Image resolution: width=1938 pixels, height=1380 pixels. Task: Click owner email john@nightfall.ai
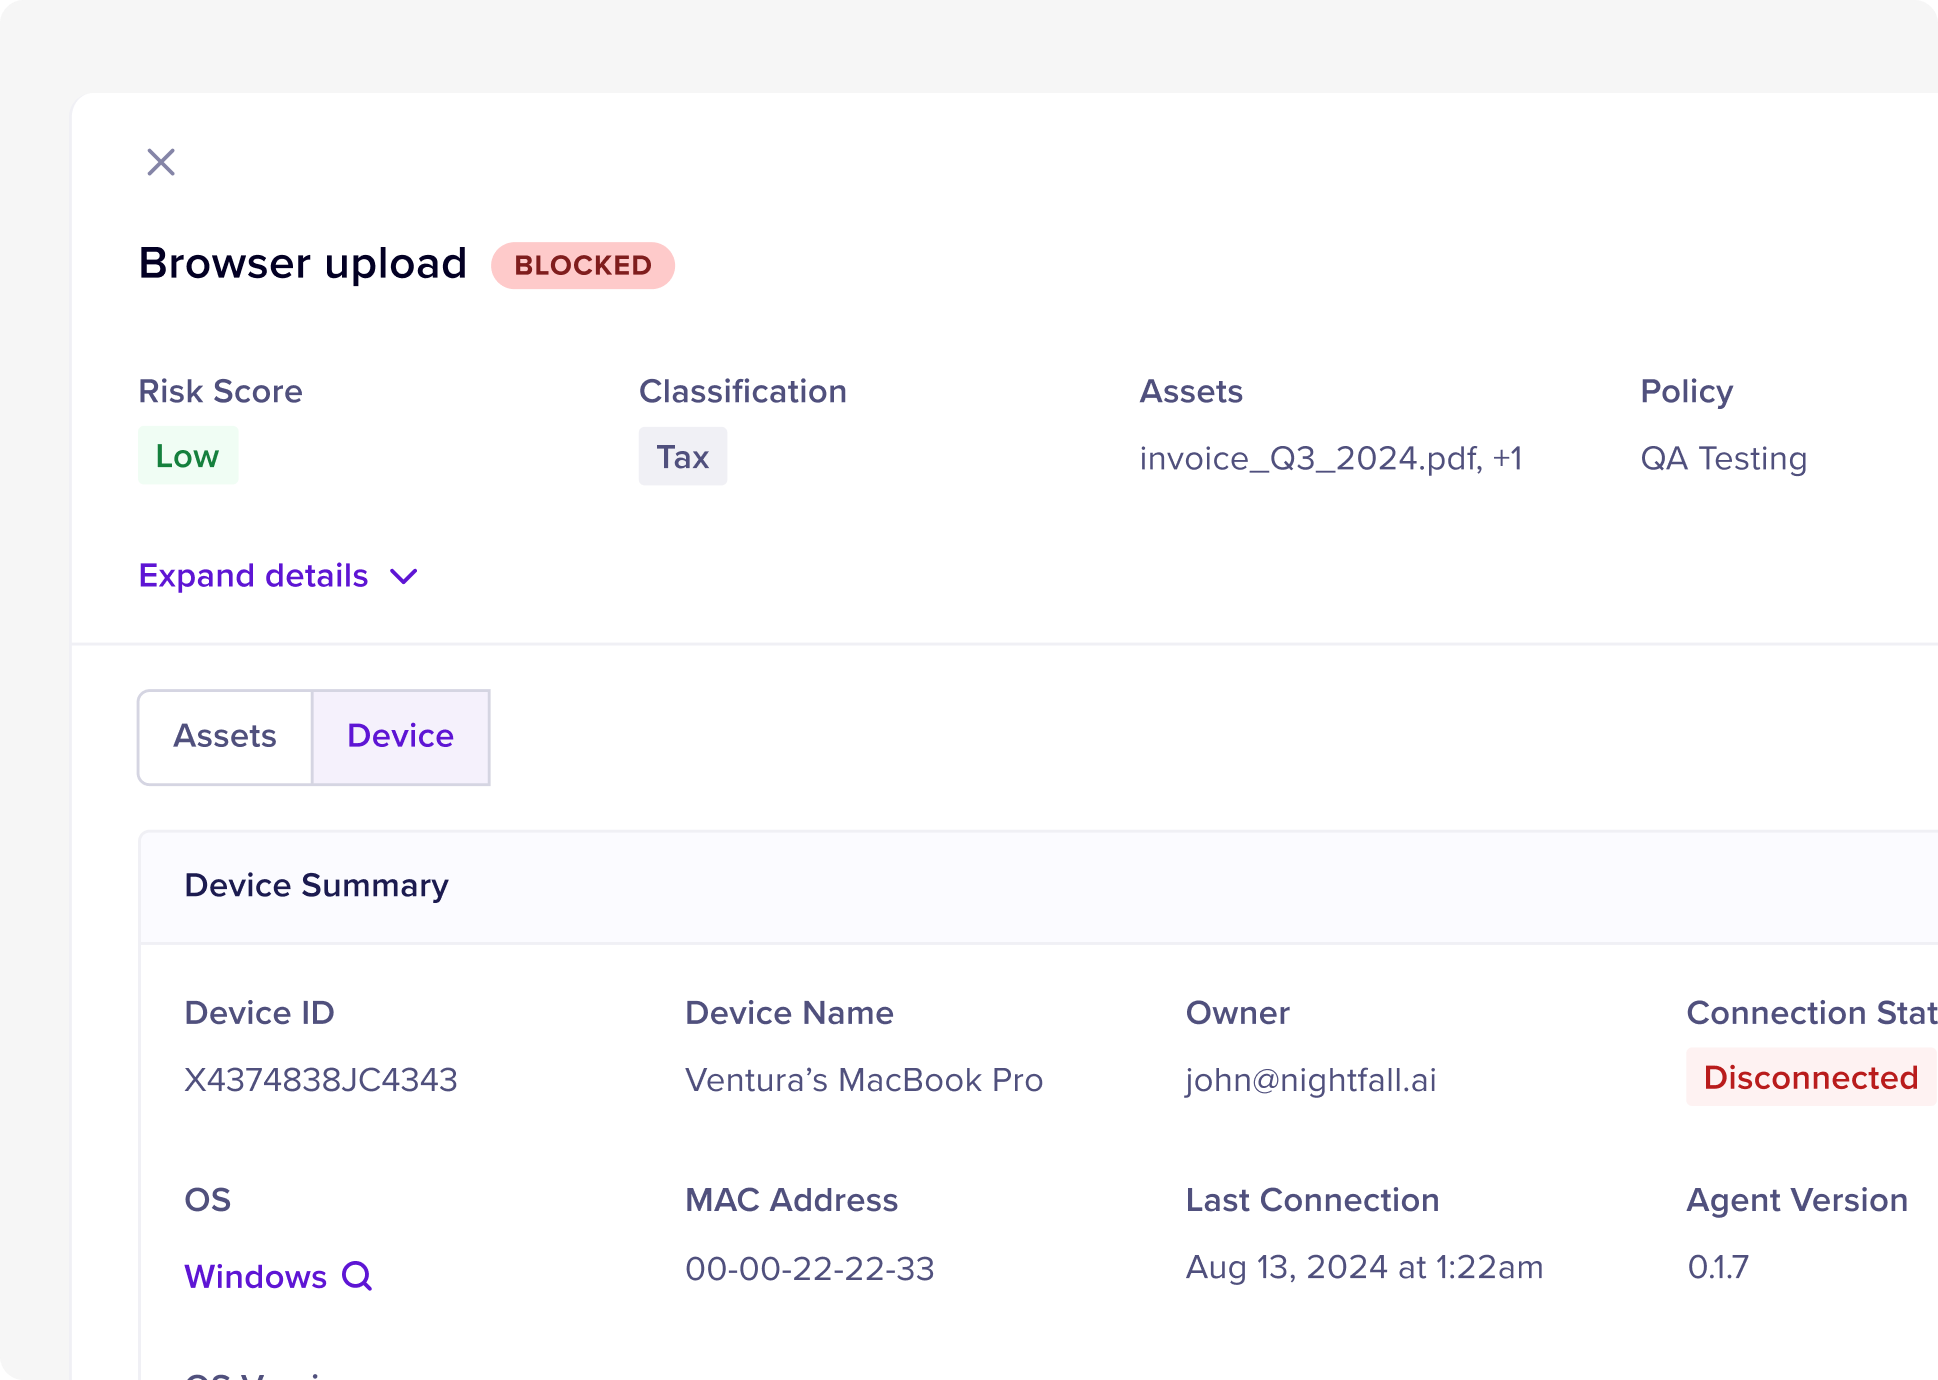(1310, 1080)
